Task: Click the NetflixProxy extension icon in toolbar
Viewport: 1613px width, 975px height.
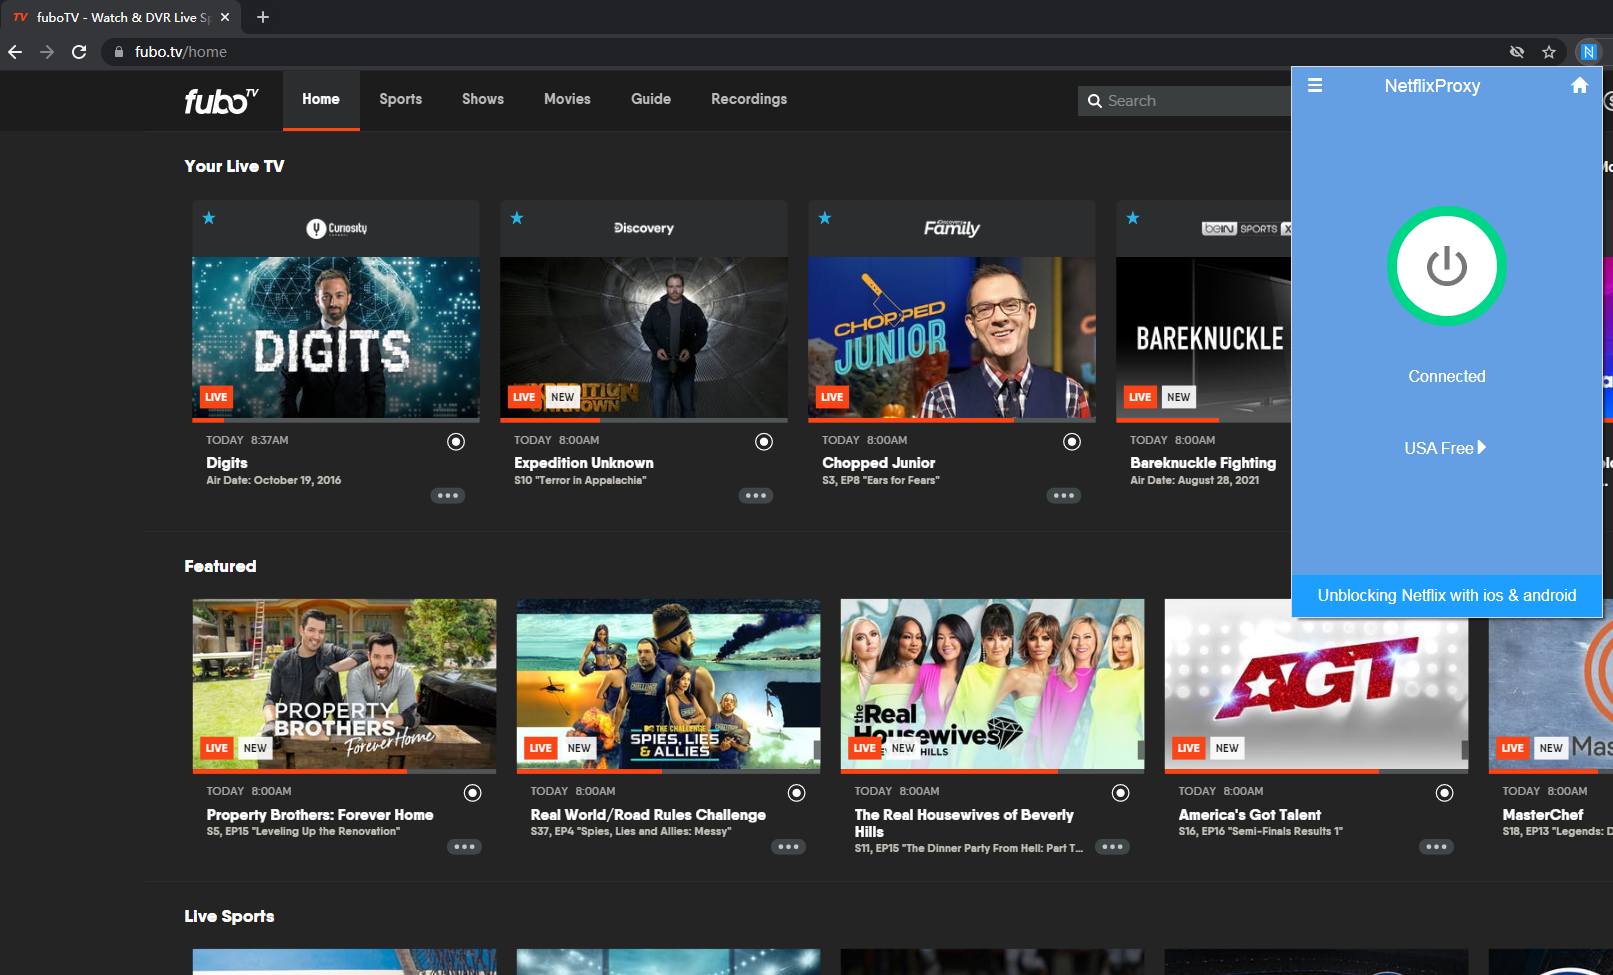Action: coord(1588,52)
